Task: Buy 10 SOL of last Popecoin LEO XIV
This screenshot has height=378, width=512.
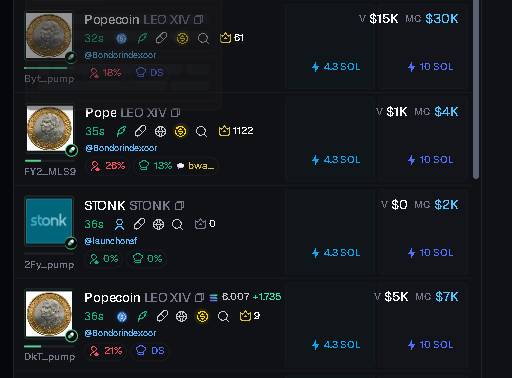Action: tap(430, 345)
